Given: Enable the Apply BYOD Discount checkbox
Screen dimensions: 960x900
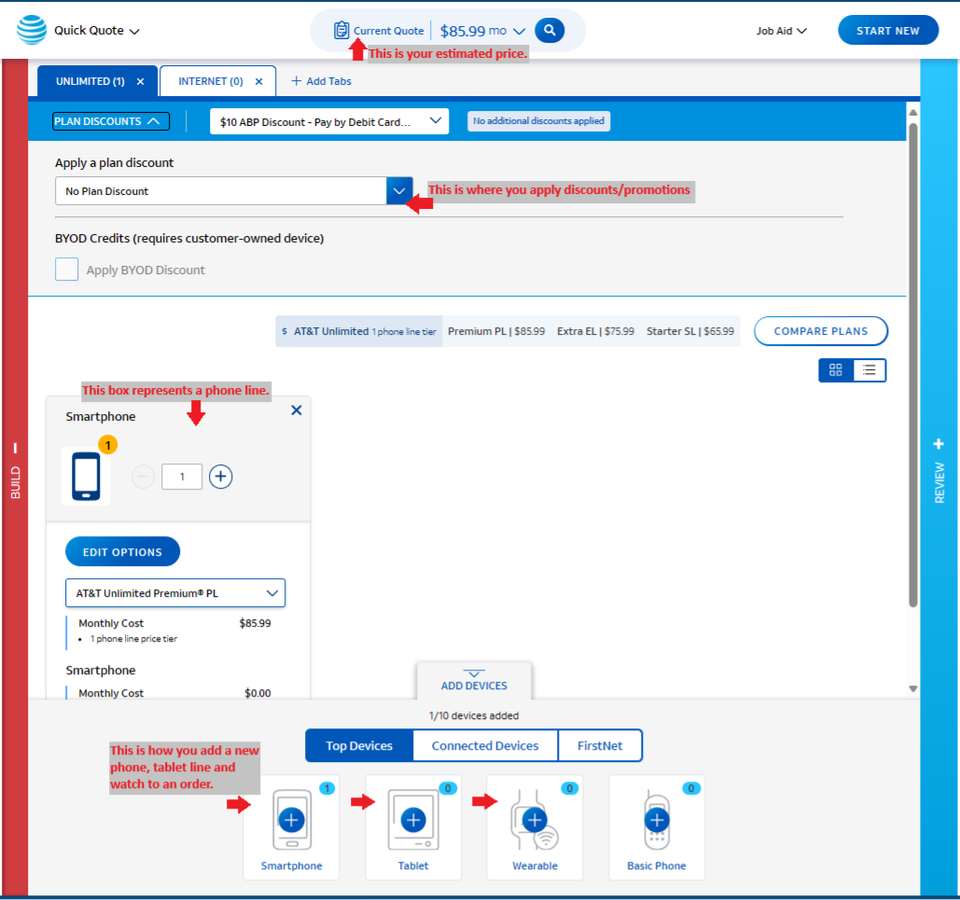Looking at the screenshot, I should [67, 269].
